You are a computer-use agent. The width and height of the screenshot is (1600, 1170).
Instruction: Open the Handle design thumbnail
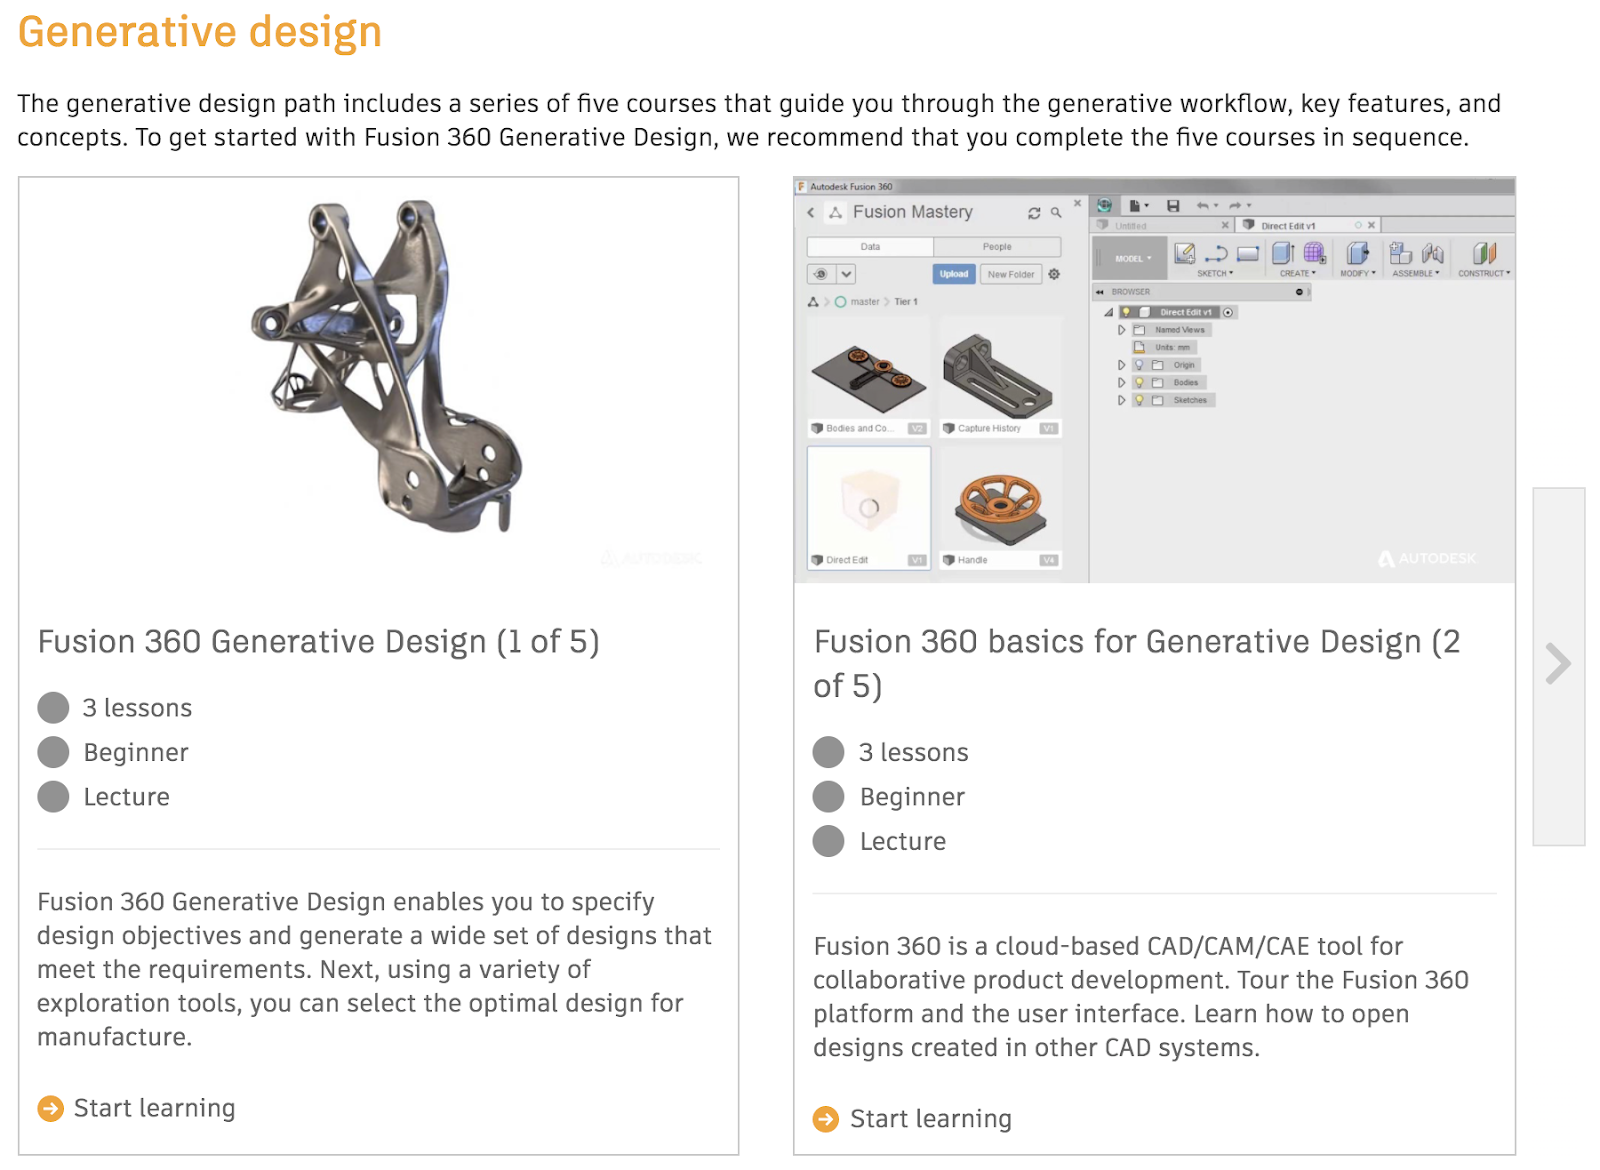click(x=1000, y=509)
